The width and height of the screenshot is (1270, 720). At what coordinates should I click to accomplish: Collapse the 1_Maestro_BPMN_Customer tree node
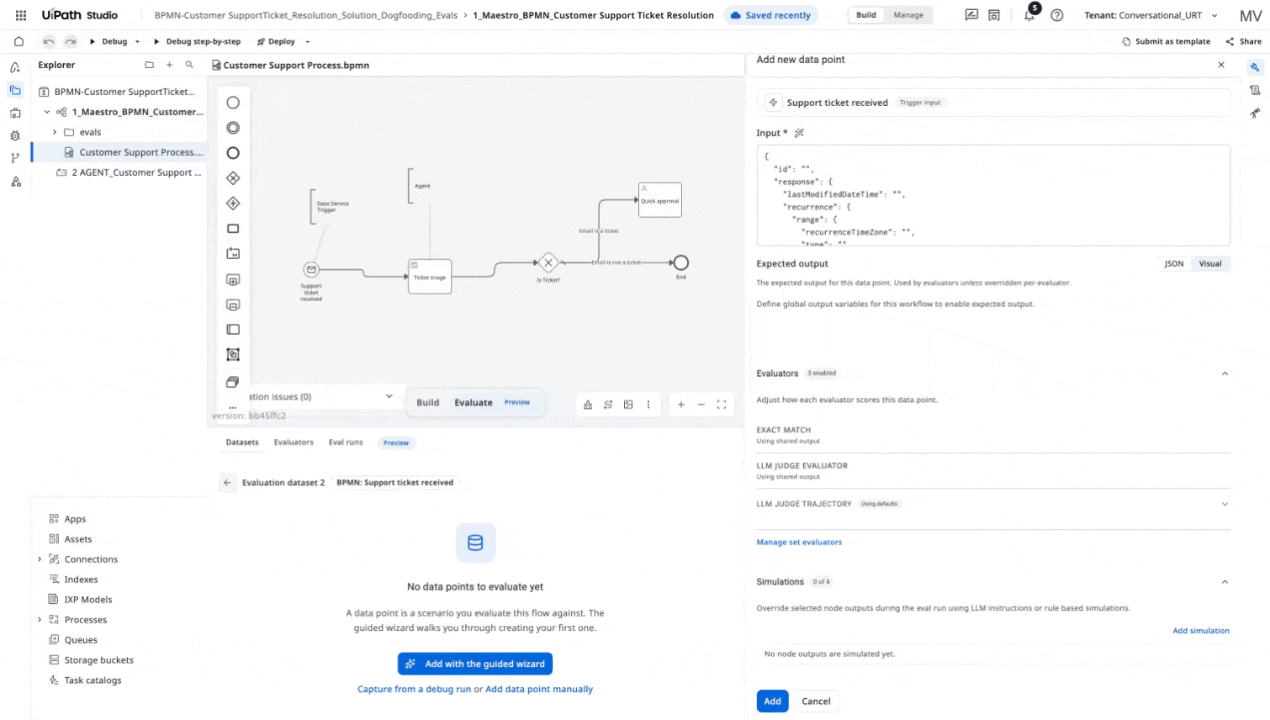46,112
